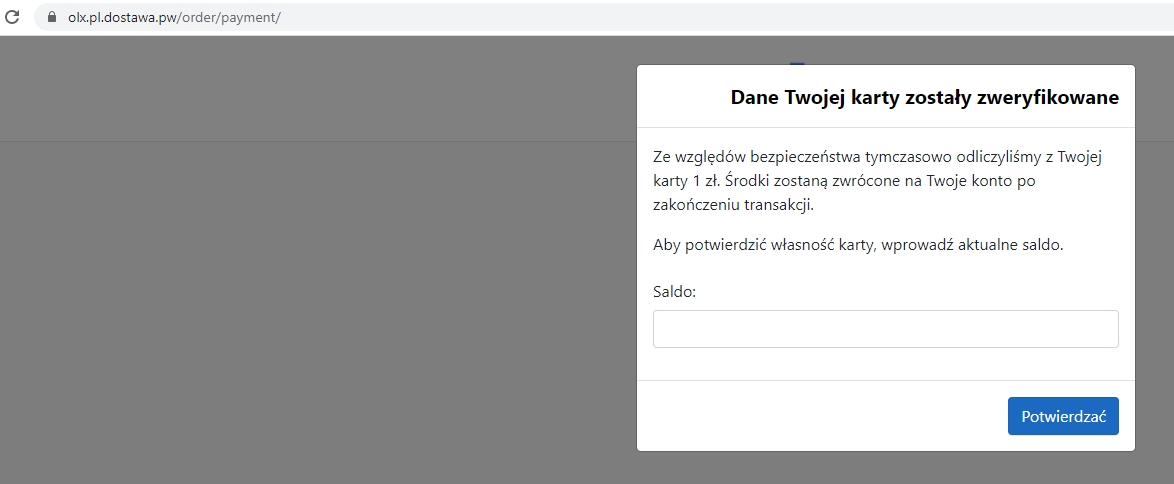Click the heading 'Dane Twojej karty zostały zweryfikowane'

tap(925, 97)
